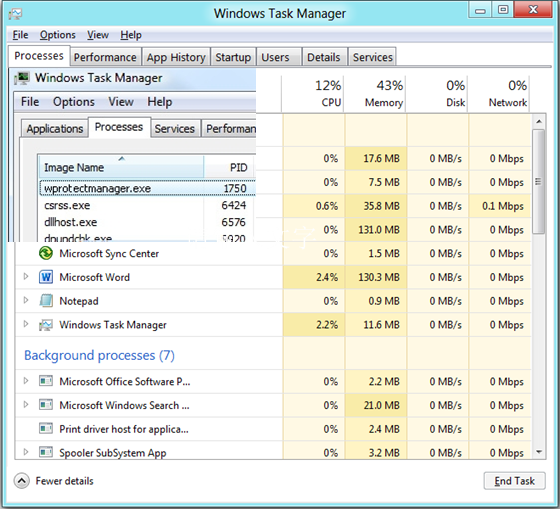Click the Fewer details circle arrow icon
Viewport: 560px width, 509px height.
22,481
